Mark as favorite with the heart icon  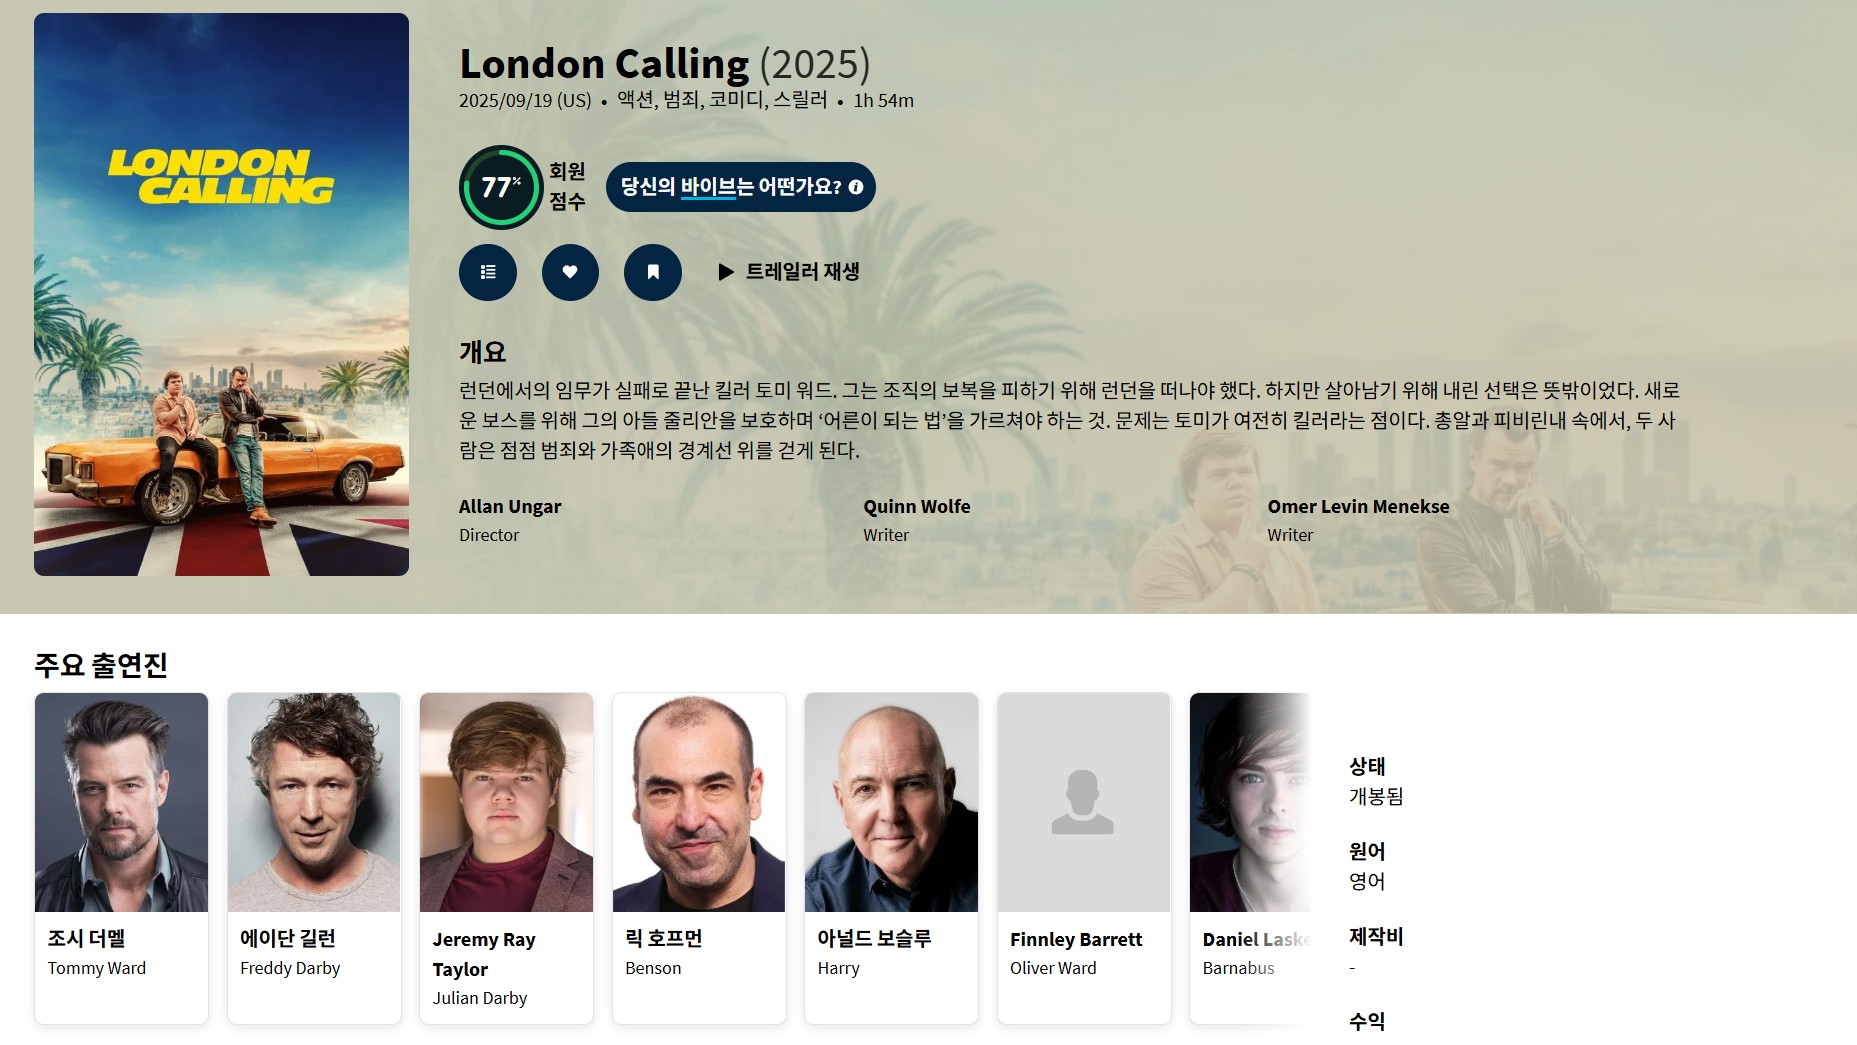[570, 272]
